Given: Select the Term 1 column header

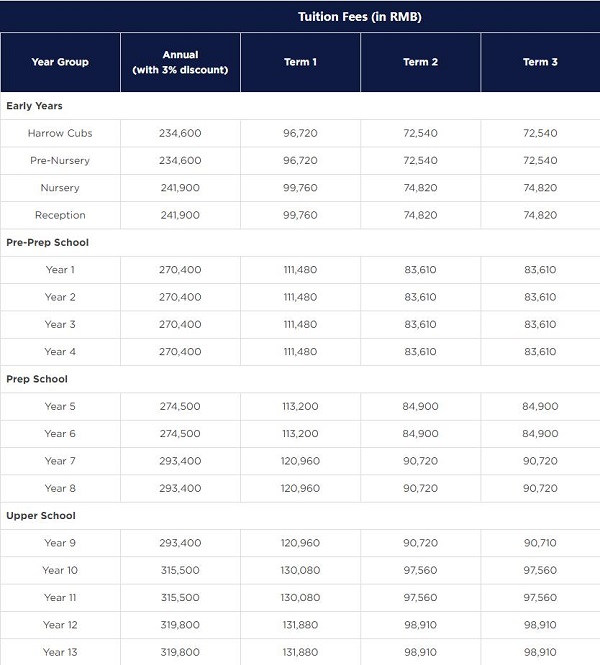Looking at the screenshot, I should click(x=300, y=62).
